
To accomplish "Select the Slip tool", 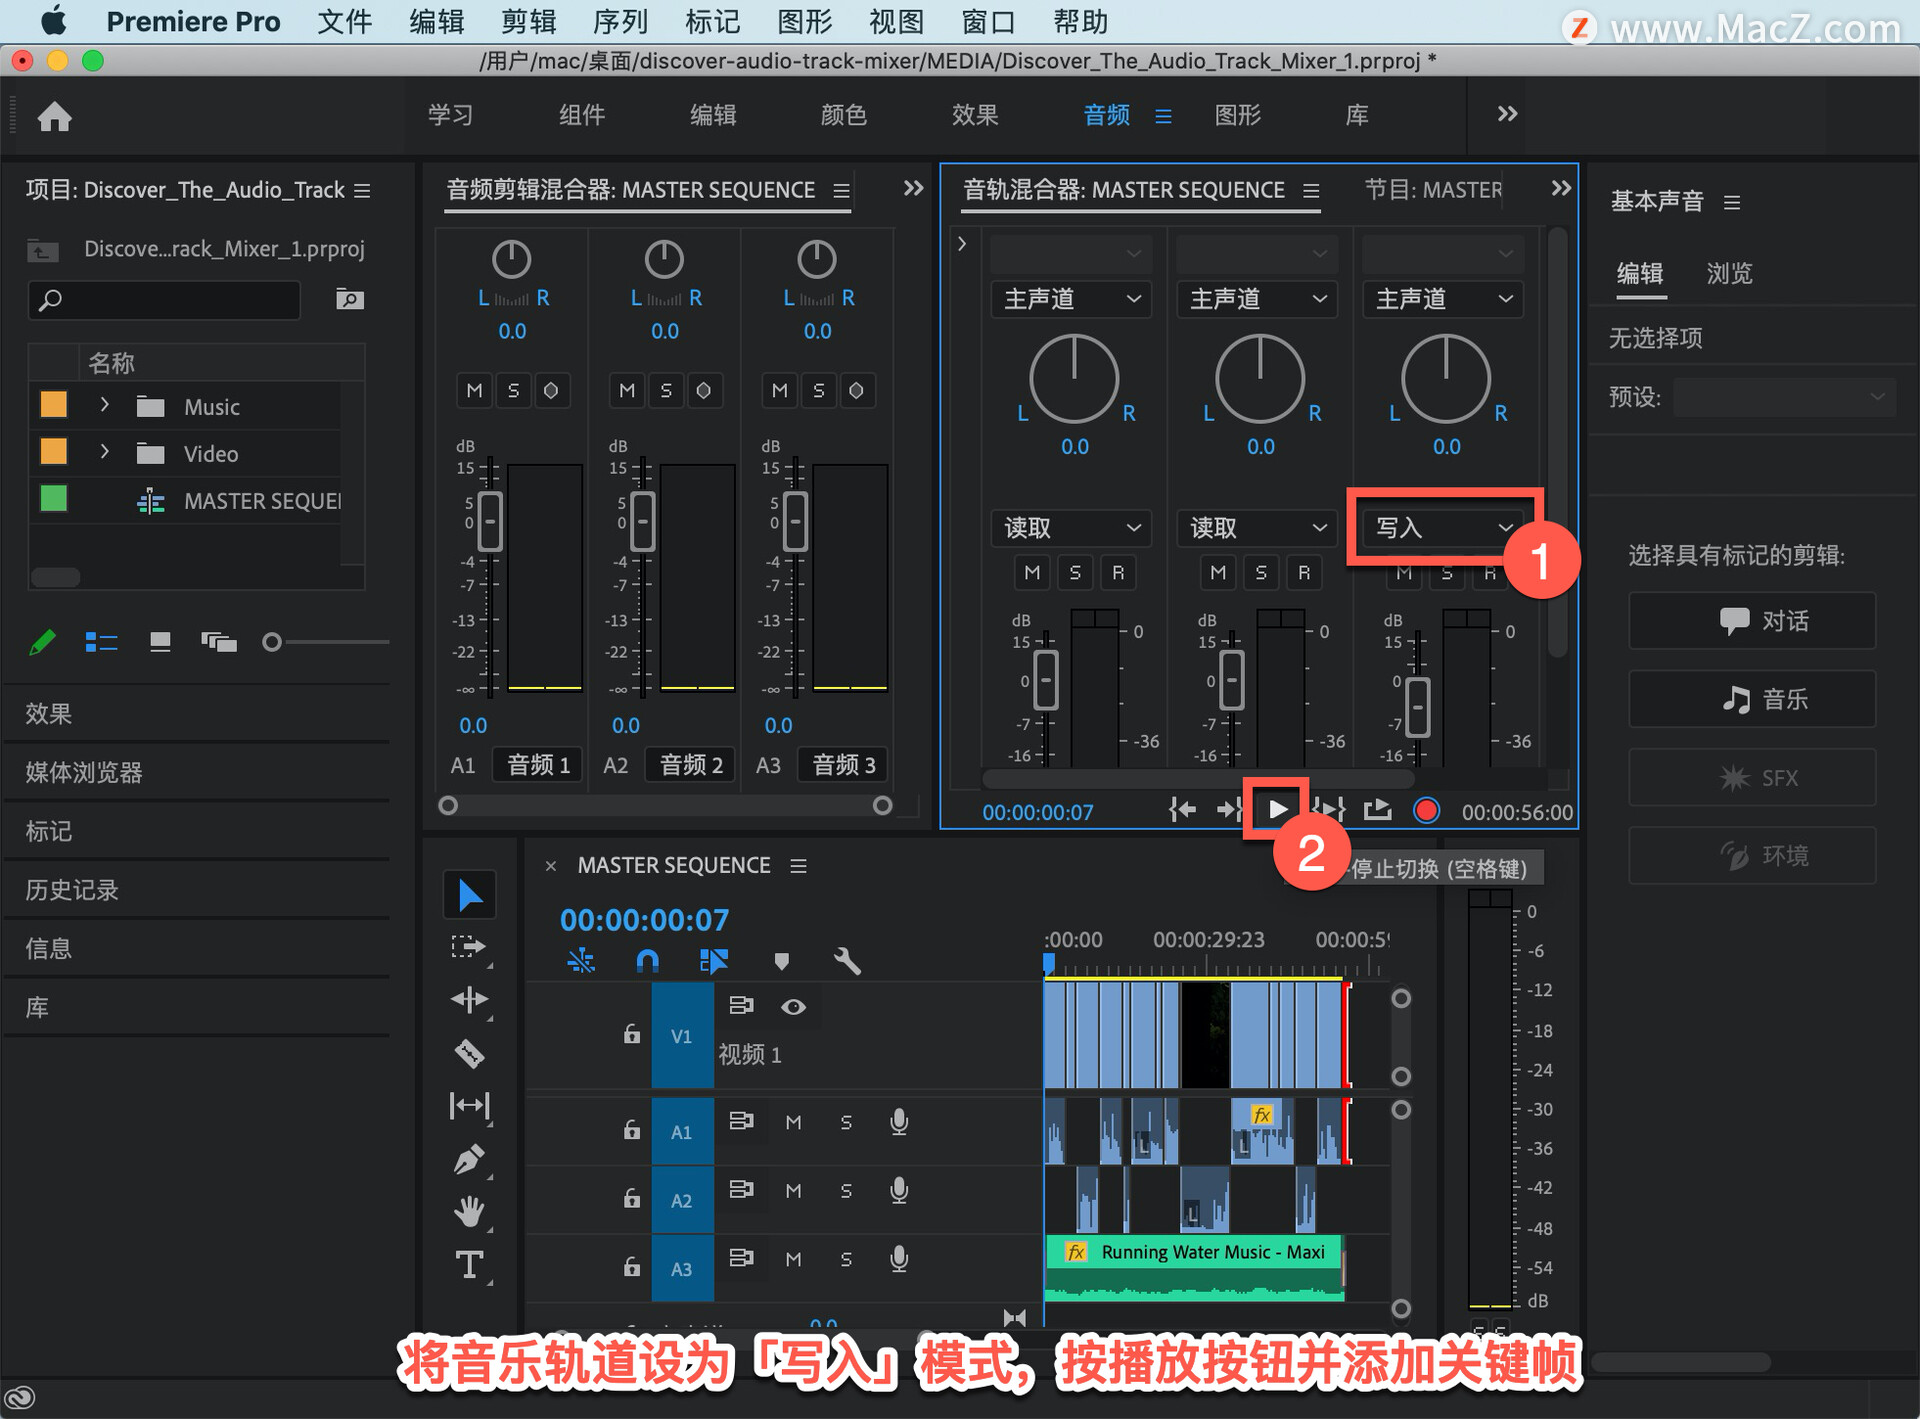I will click(x=469, y=1106).
